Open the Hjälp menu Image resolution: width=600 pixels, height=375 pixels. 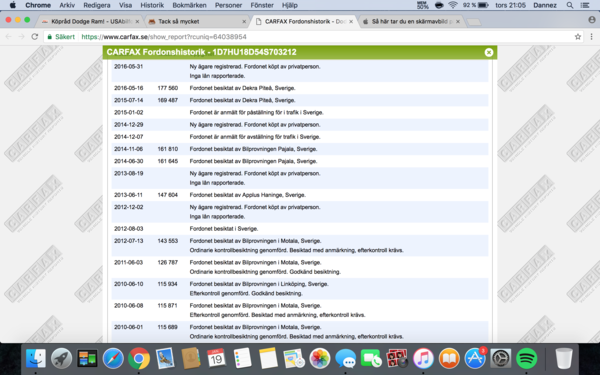289,5
